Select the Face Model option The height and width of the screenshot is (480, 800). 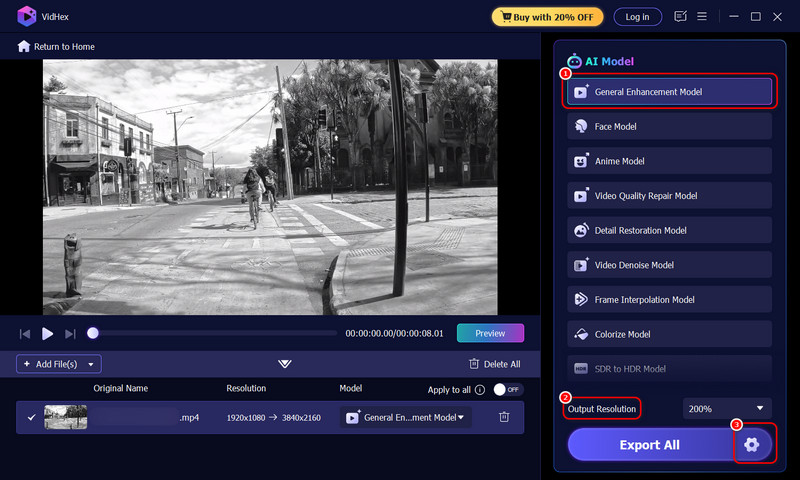(x=669, y=127)
